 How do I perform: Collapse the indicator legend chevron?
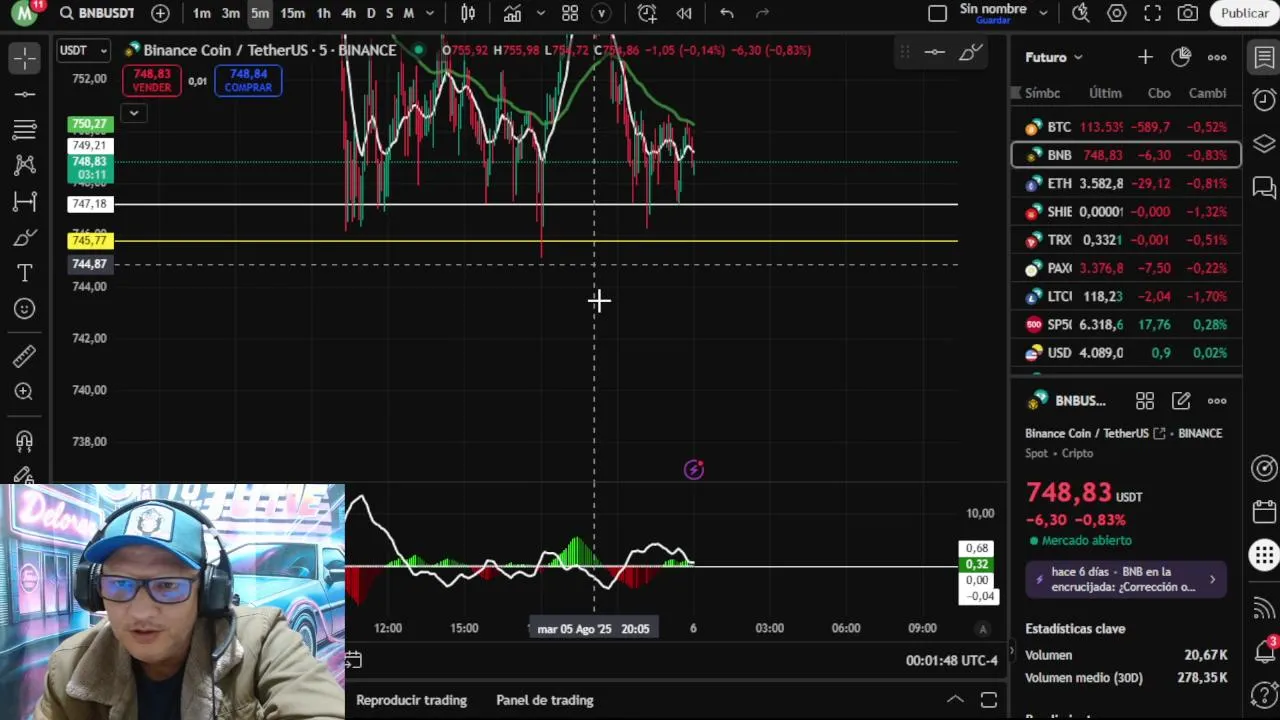pyautogui.click(x=133, y=113)
